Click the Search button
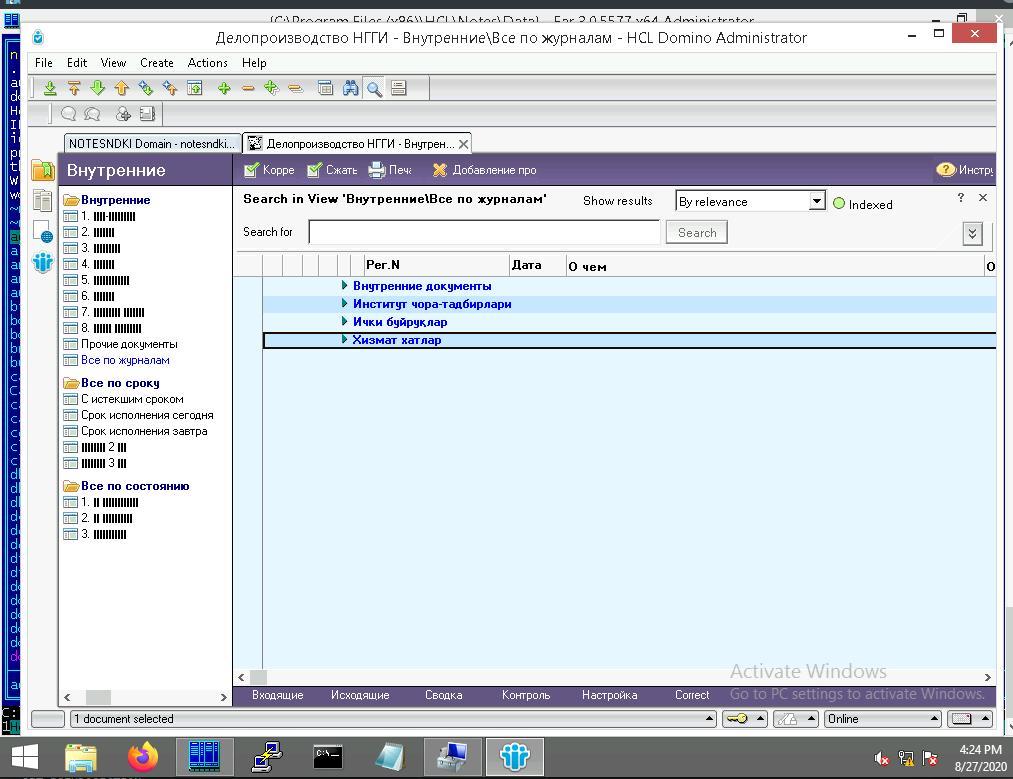The image size is (1013, 779). 696,233
